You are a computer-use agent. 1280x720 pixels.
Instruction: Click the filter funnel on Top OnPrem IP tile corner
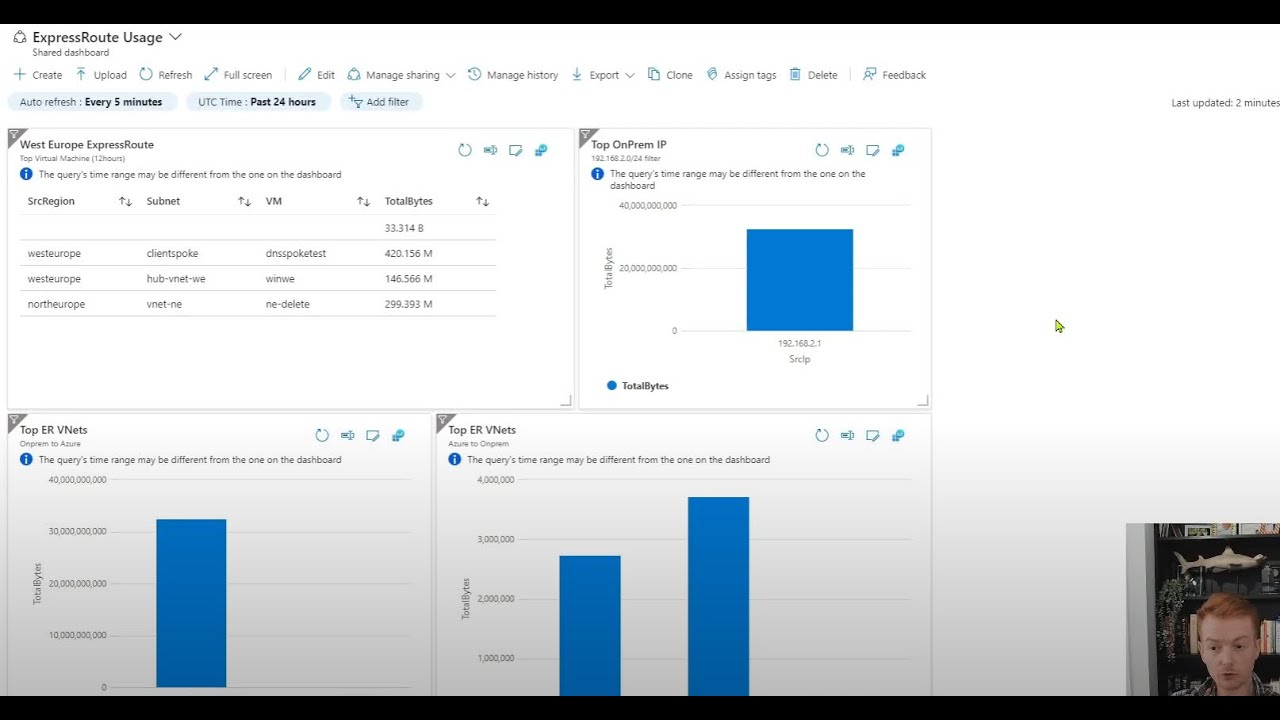point(587,135)
